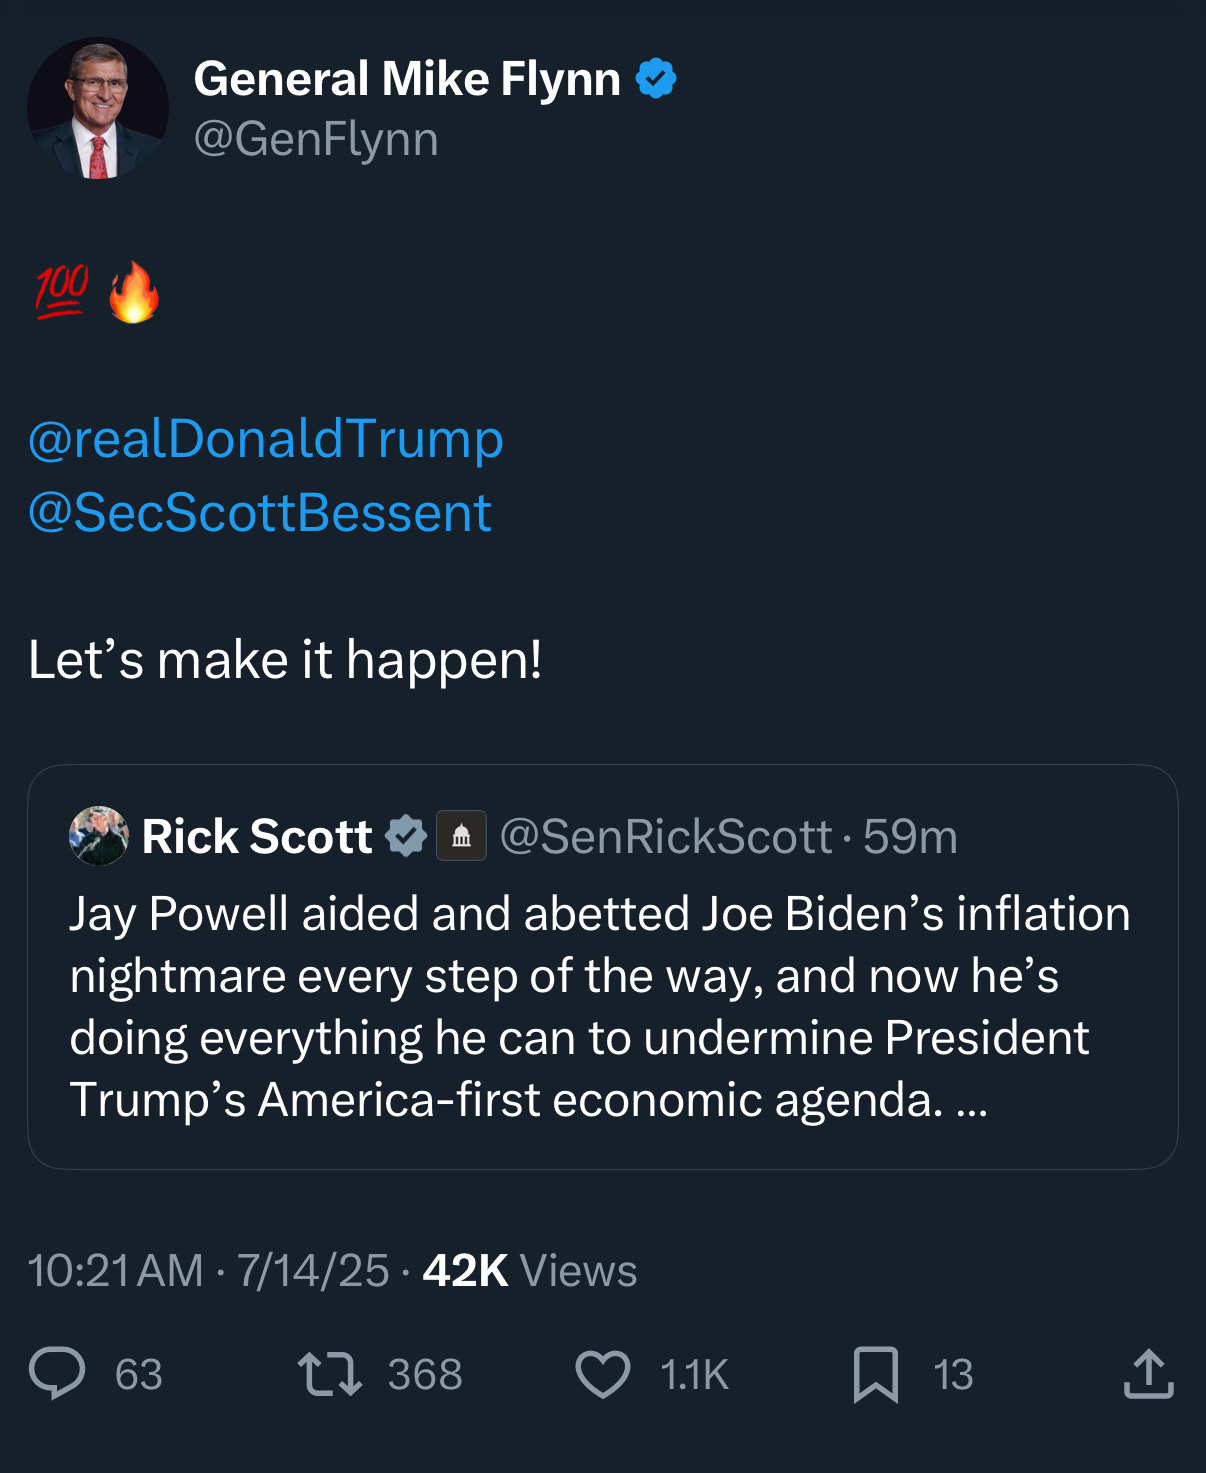Screen dimensions: 1206x1473
Task: Open the quoted tweet about Jay Powell
Action: coord(603,967)
